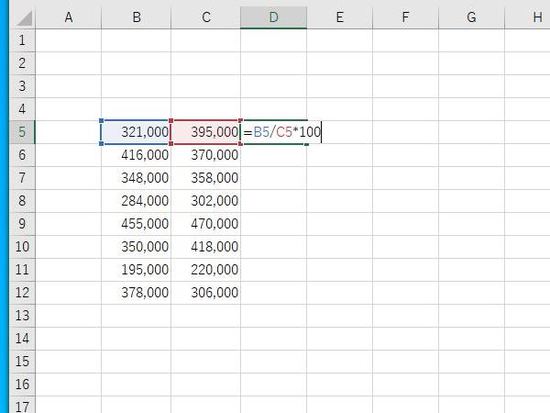Select column G header
Image resolution: width=550 pixels, height=413 pixels.
(471, 17)
